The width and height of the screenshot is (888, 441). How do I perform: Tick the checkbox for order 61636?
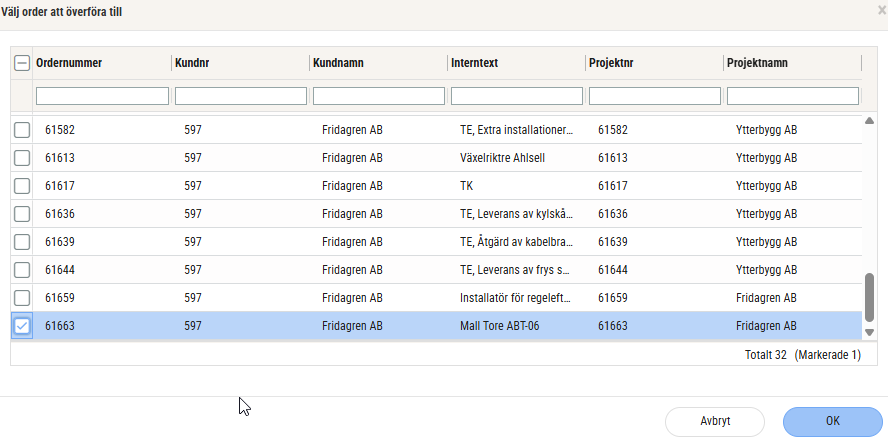22,214
